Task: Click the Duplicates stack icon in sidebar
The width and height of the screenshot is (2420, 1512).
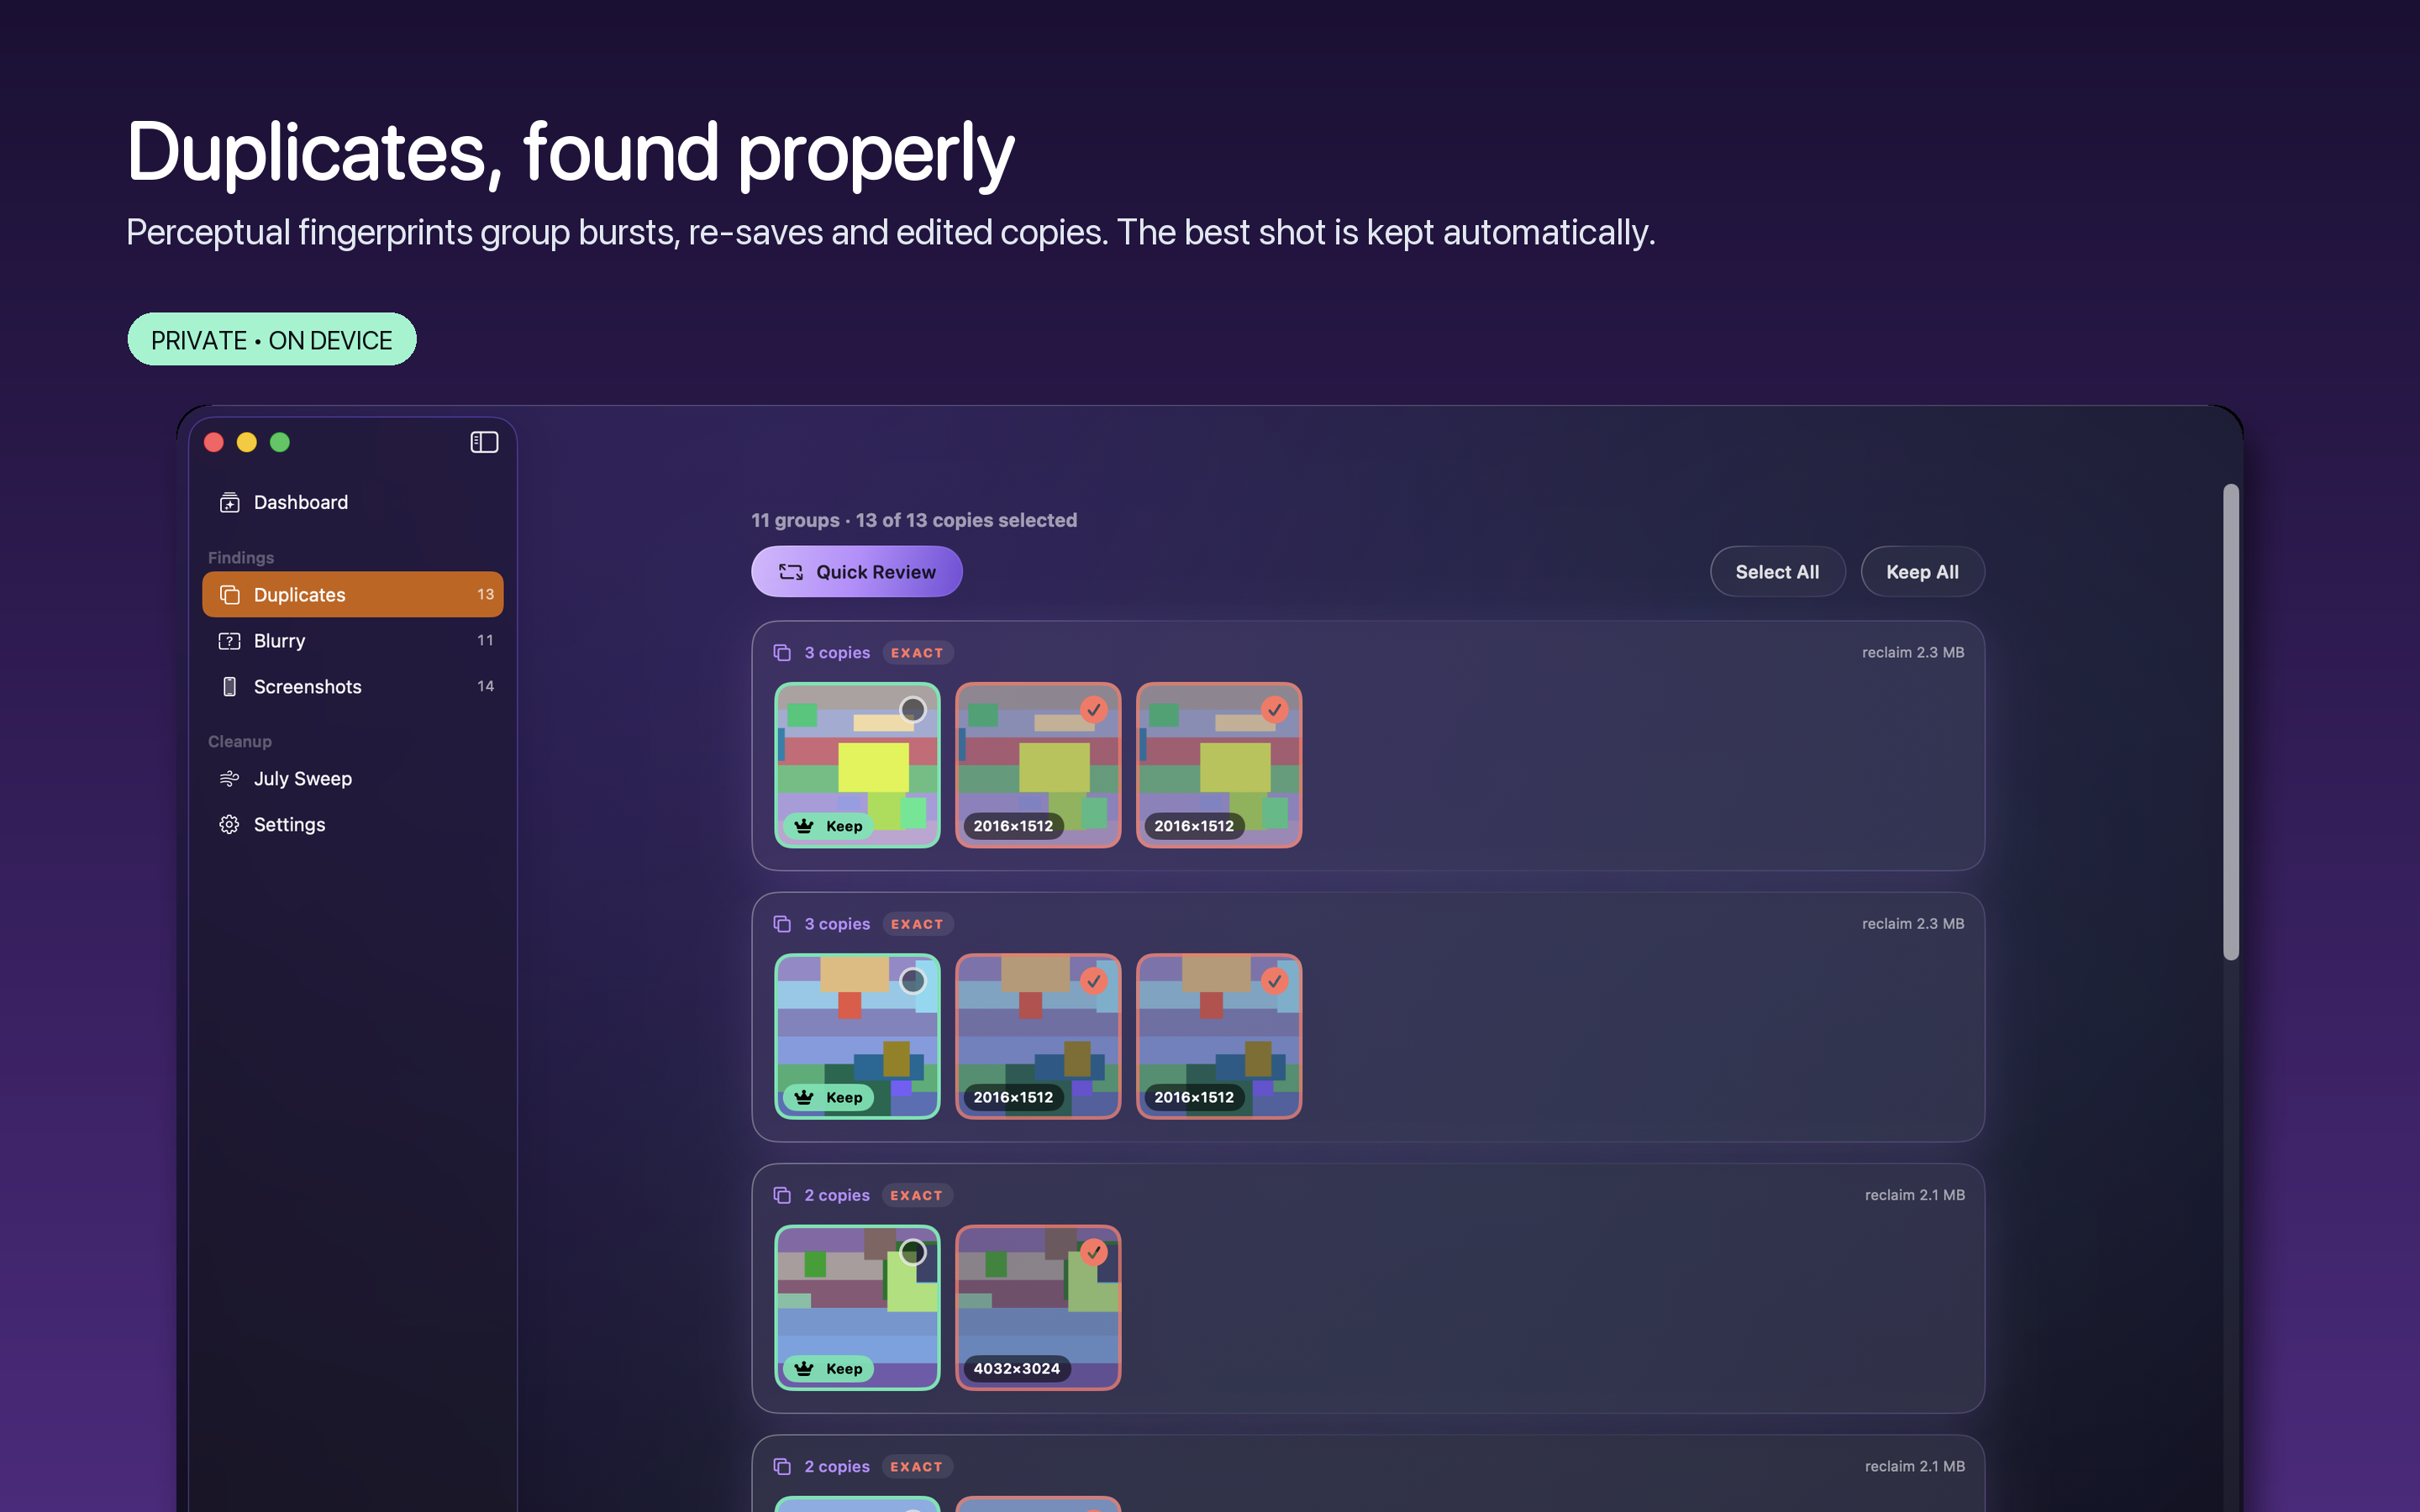Action: [x=229, y=594]
